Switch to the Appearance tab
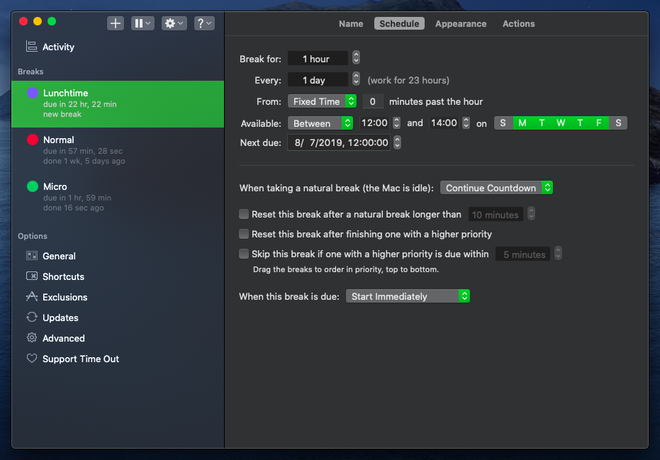 460,24
